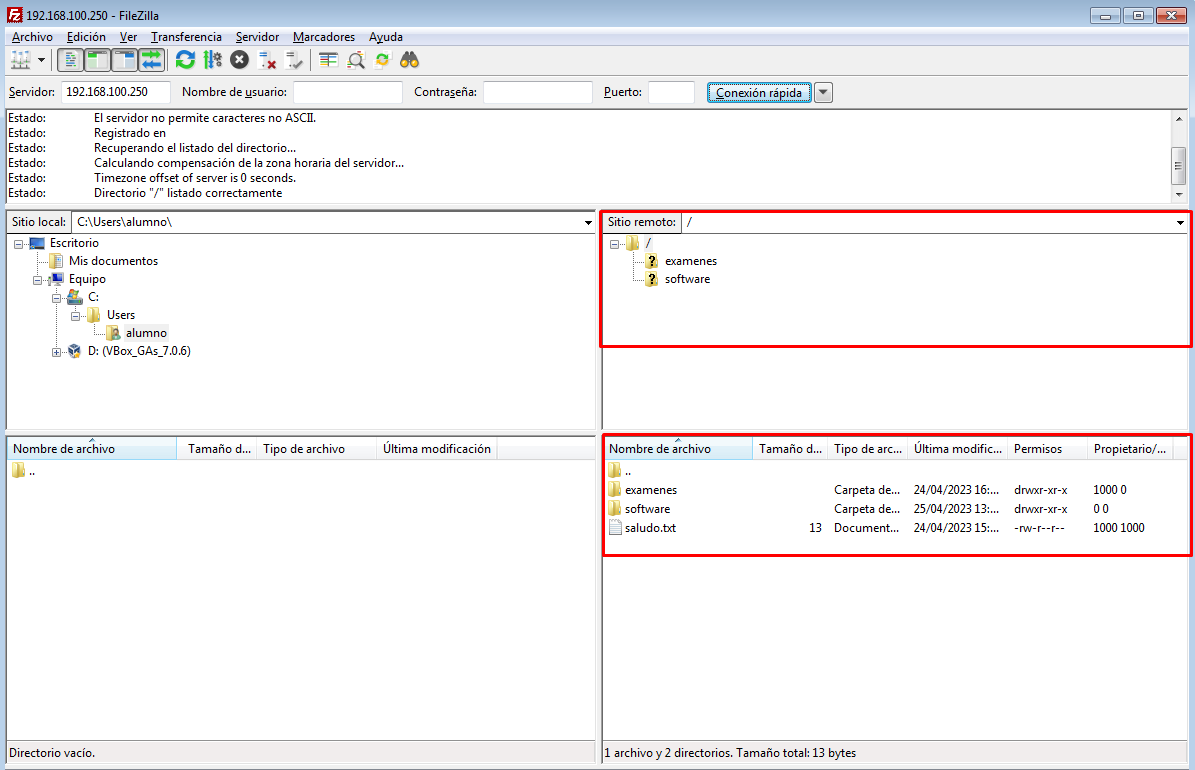Sort remote list by Propietario column

pos(1130,449)
